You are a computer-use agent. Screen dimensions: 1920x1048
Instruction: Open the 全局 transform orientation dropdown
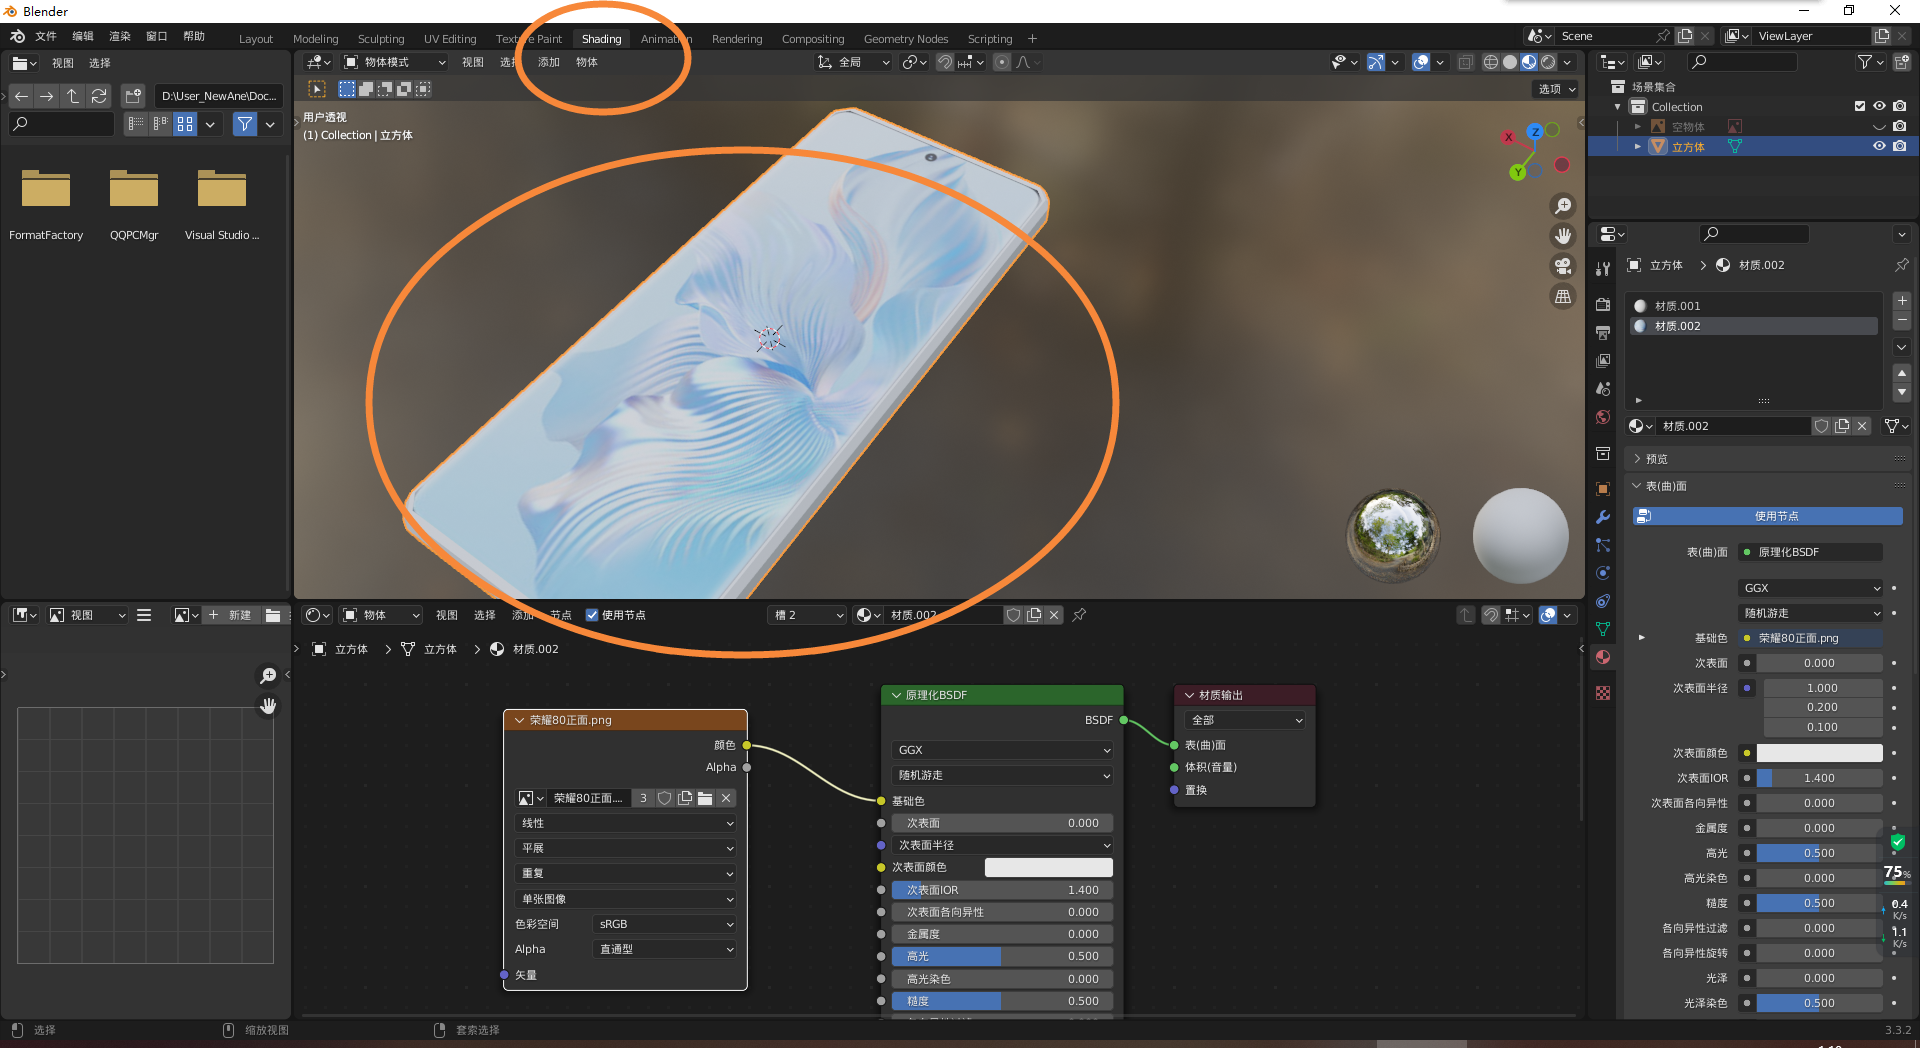854,62
